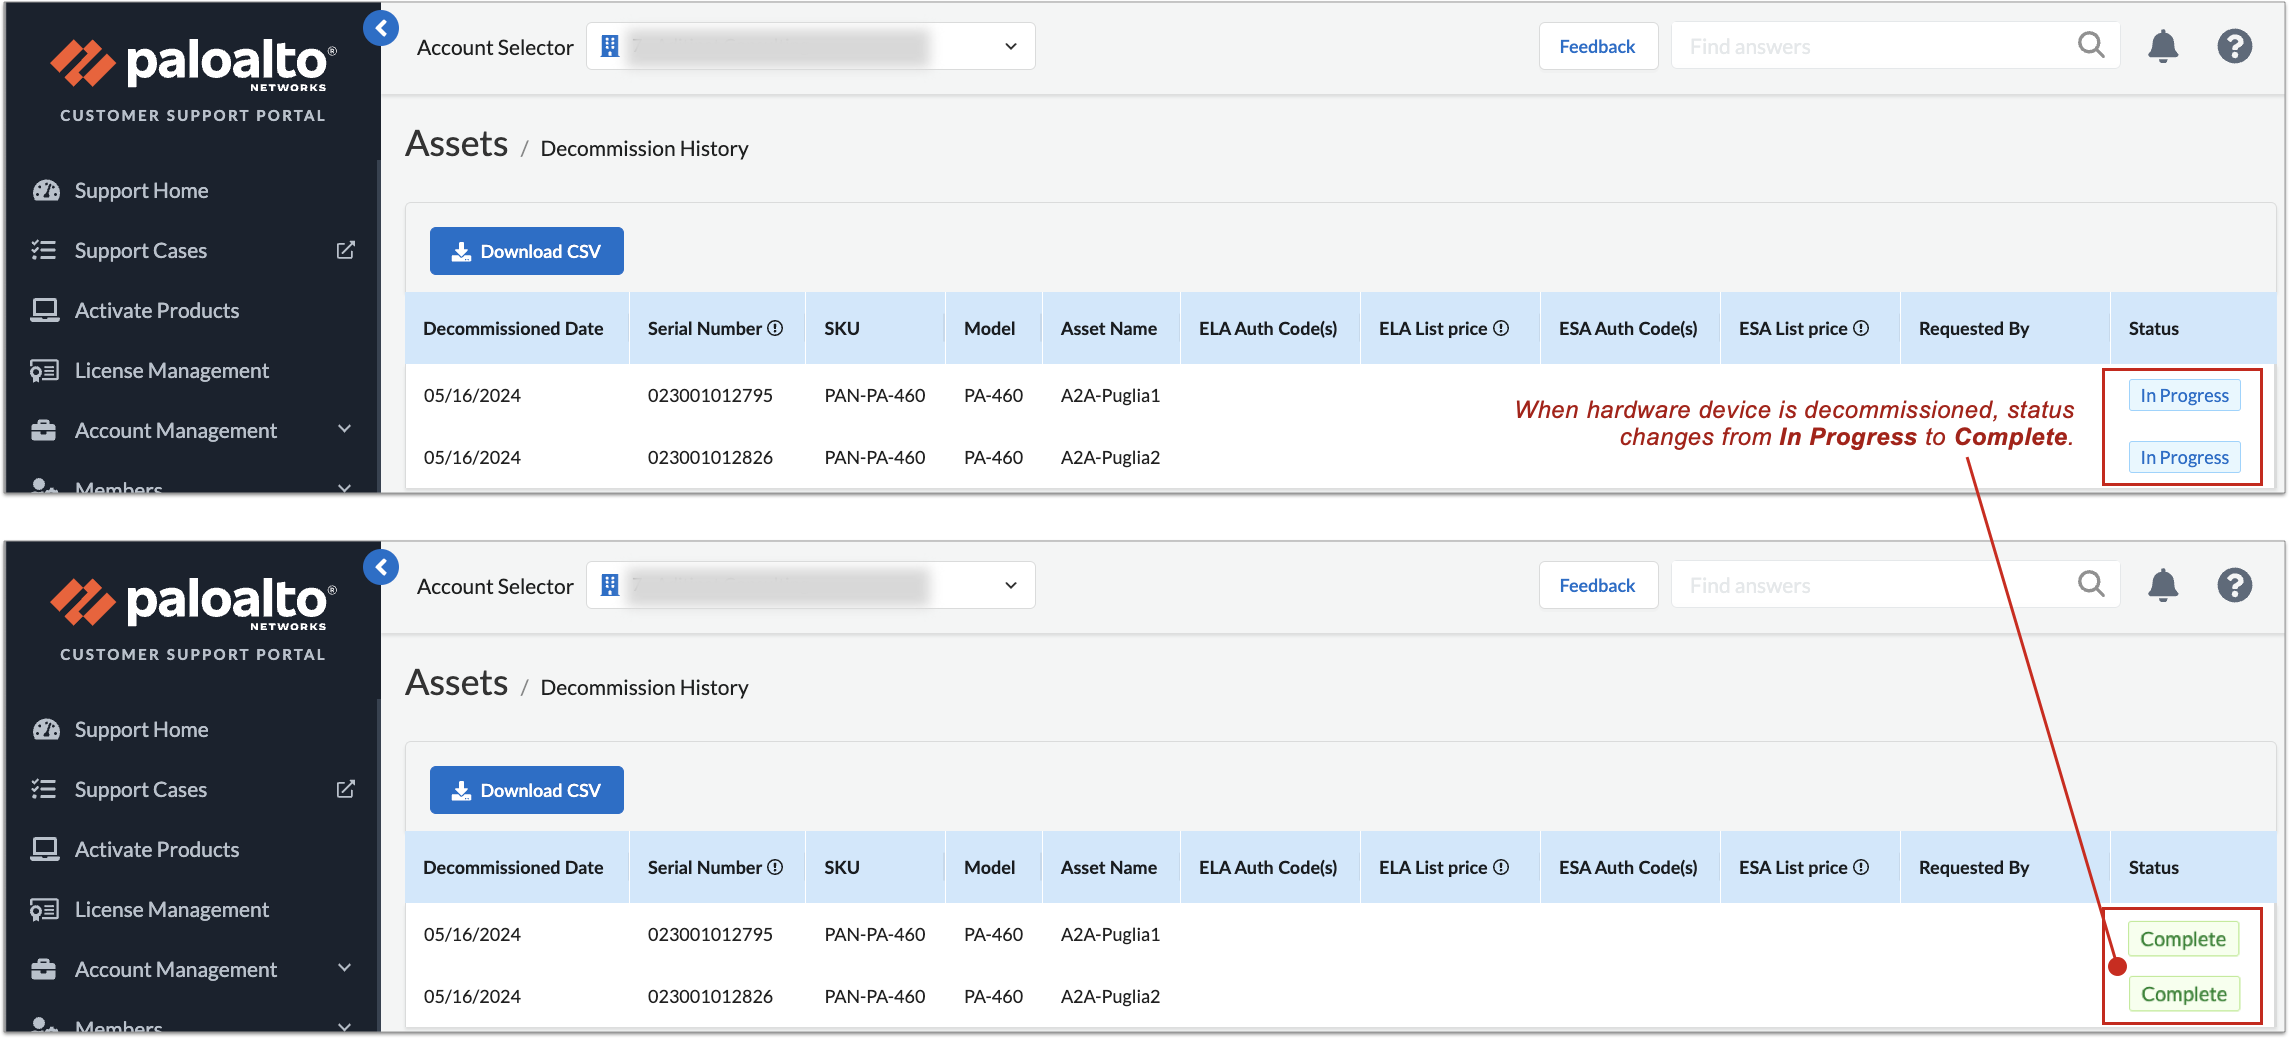Click ELA List price info icon in lower table

click(x=1501, y=867)
